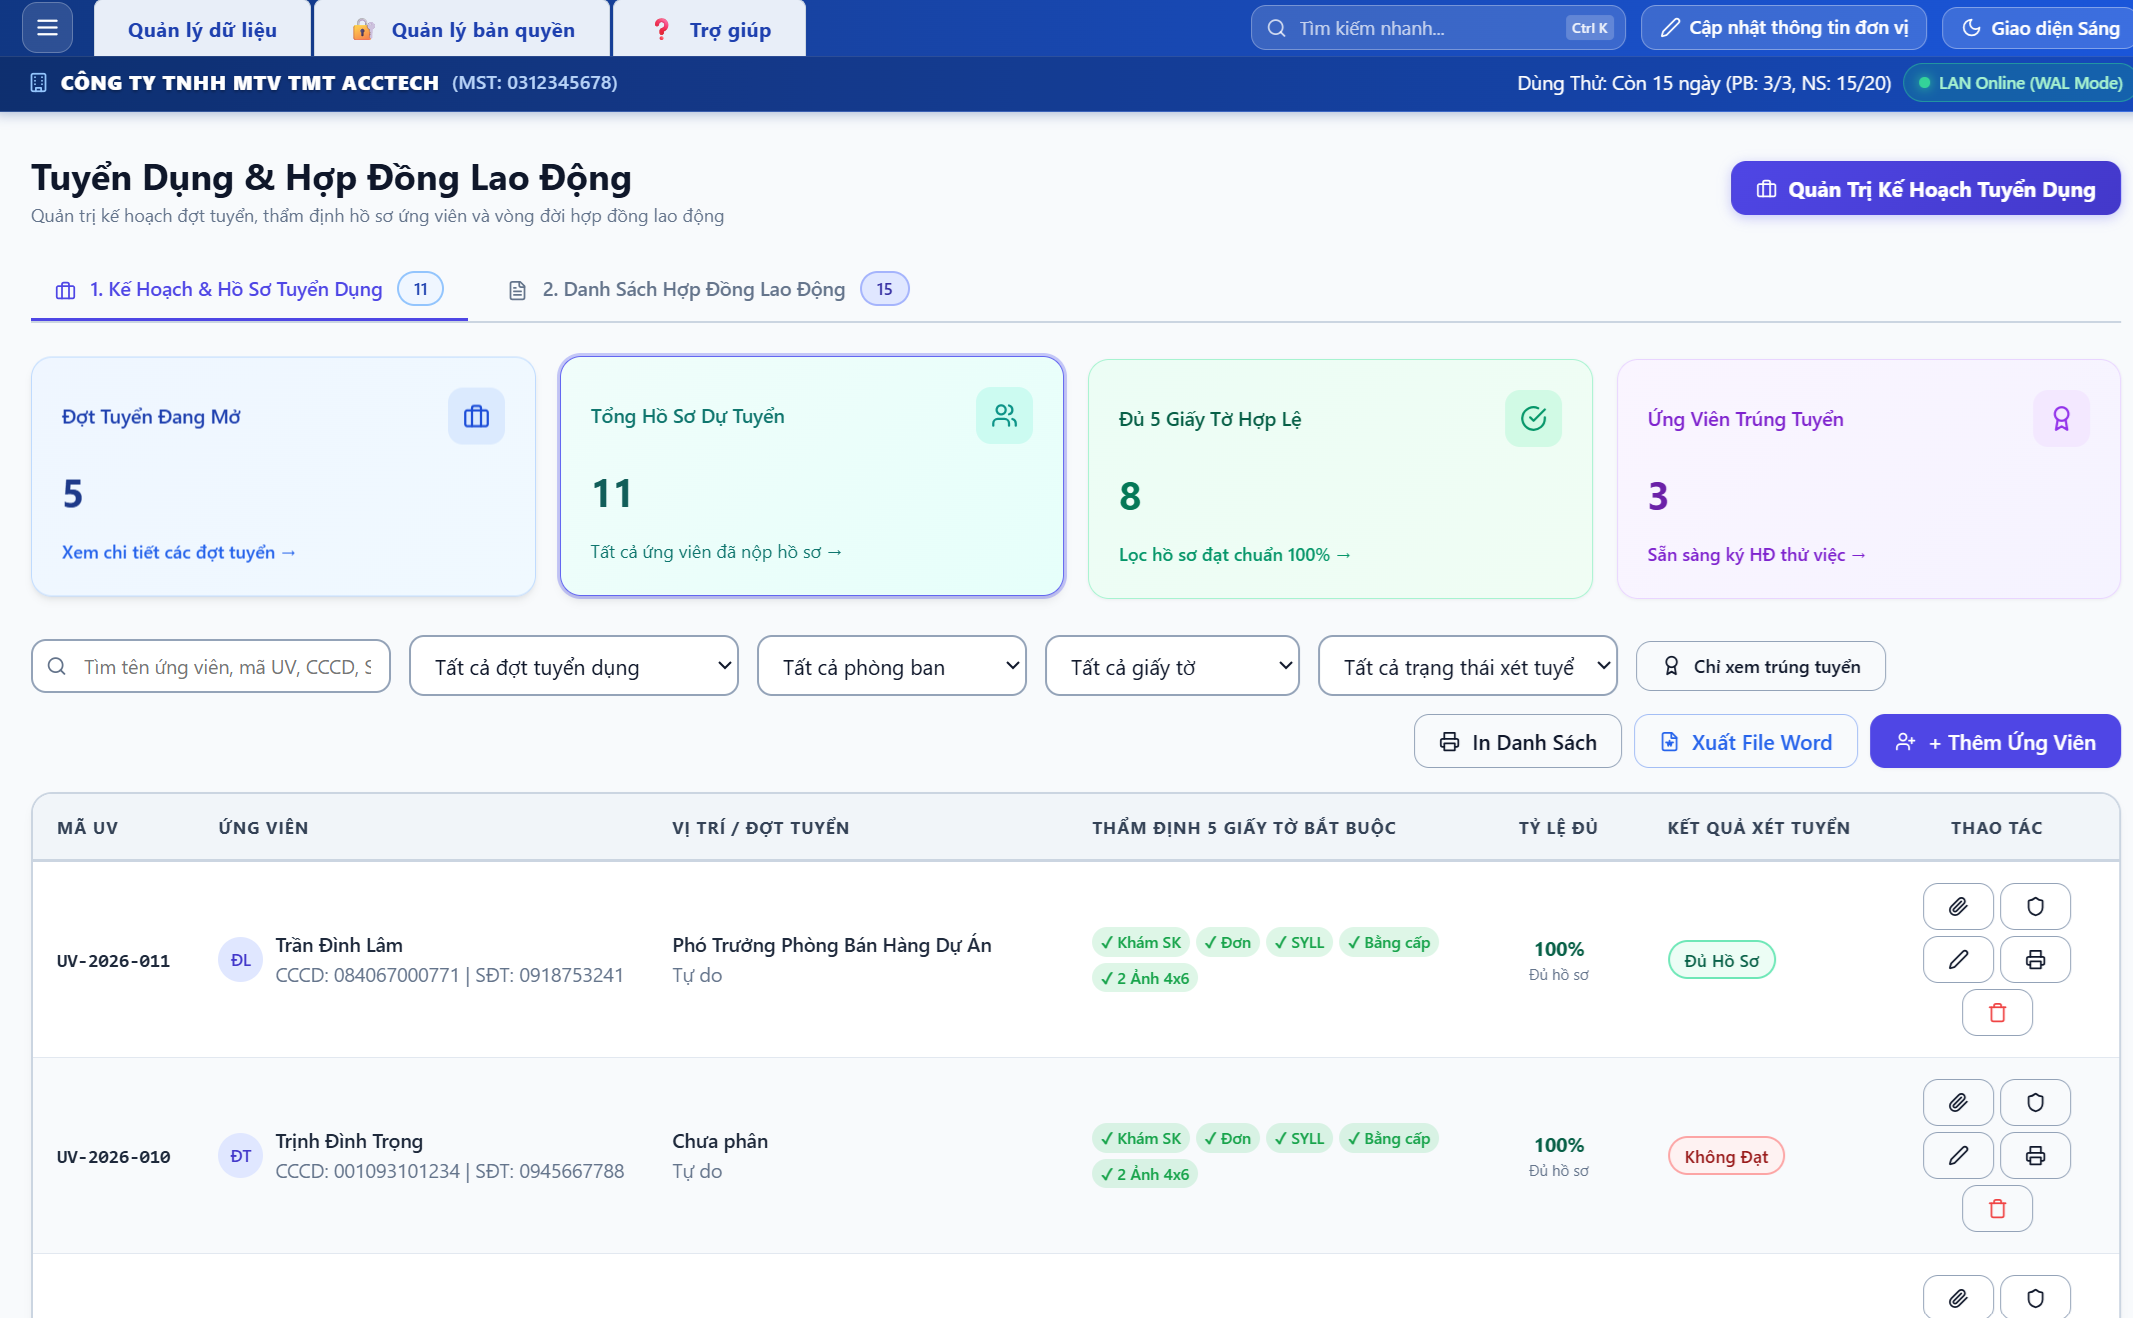
Task: Open Sẵn sàng ký HĐ thử việc link
Action: [1757, 555]
